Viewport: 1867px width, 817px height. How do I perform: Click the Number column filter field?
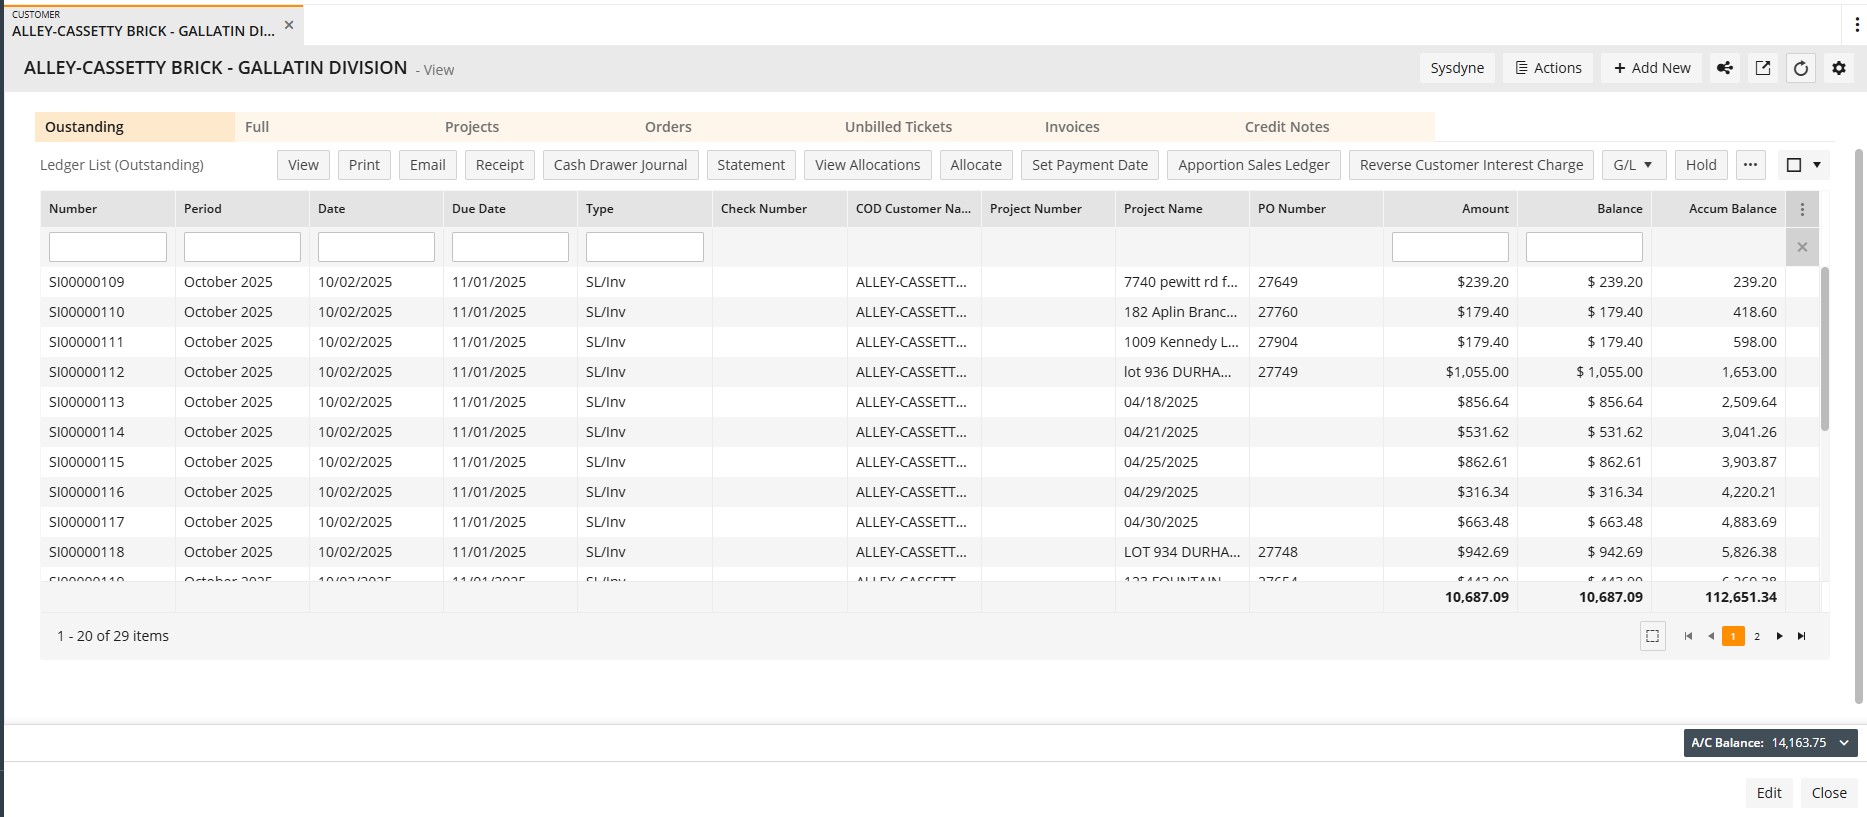(108, 247)
